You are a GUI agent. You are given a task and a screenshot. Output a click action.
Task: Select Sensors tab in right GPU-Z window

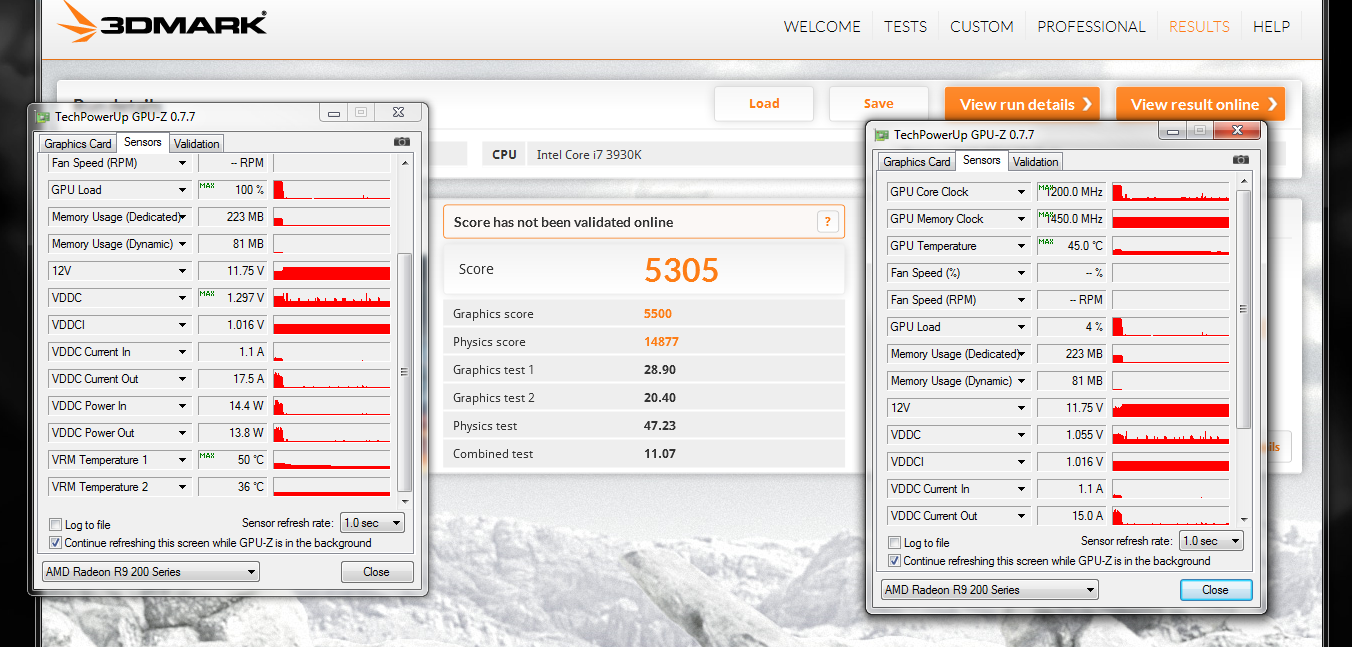tap(981, 160)
